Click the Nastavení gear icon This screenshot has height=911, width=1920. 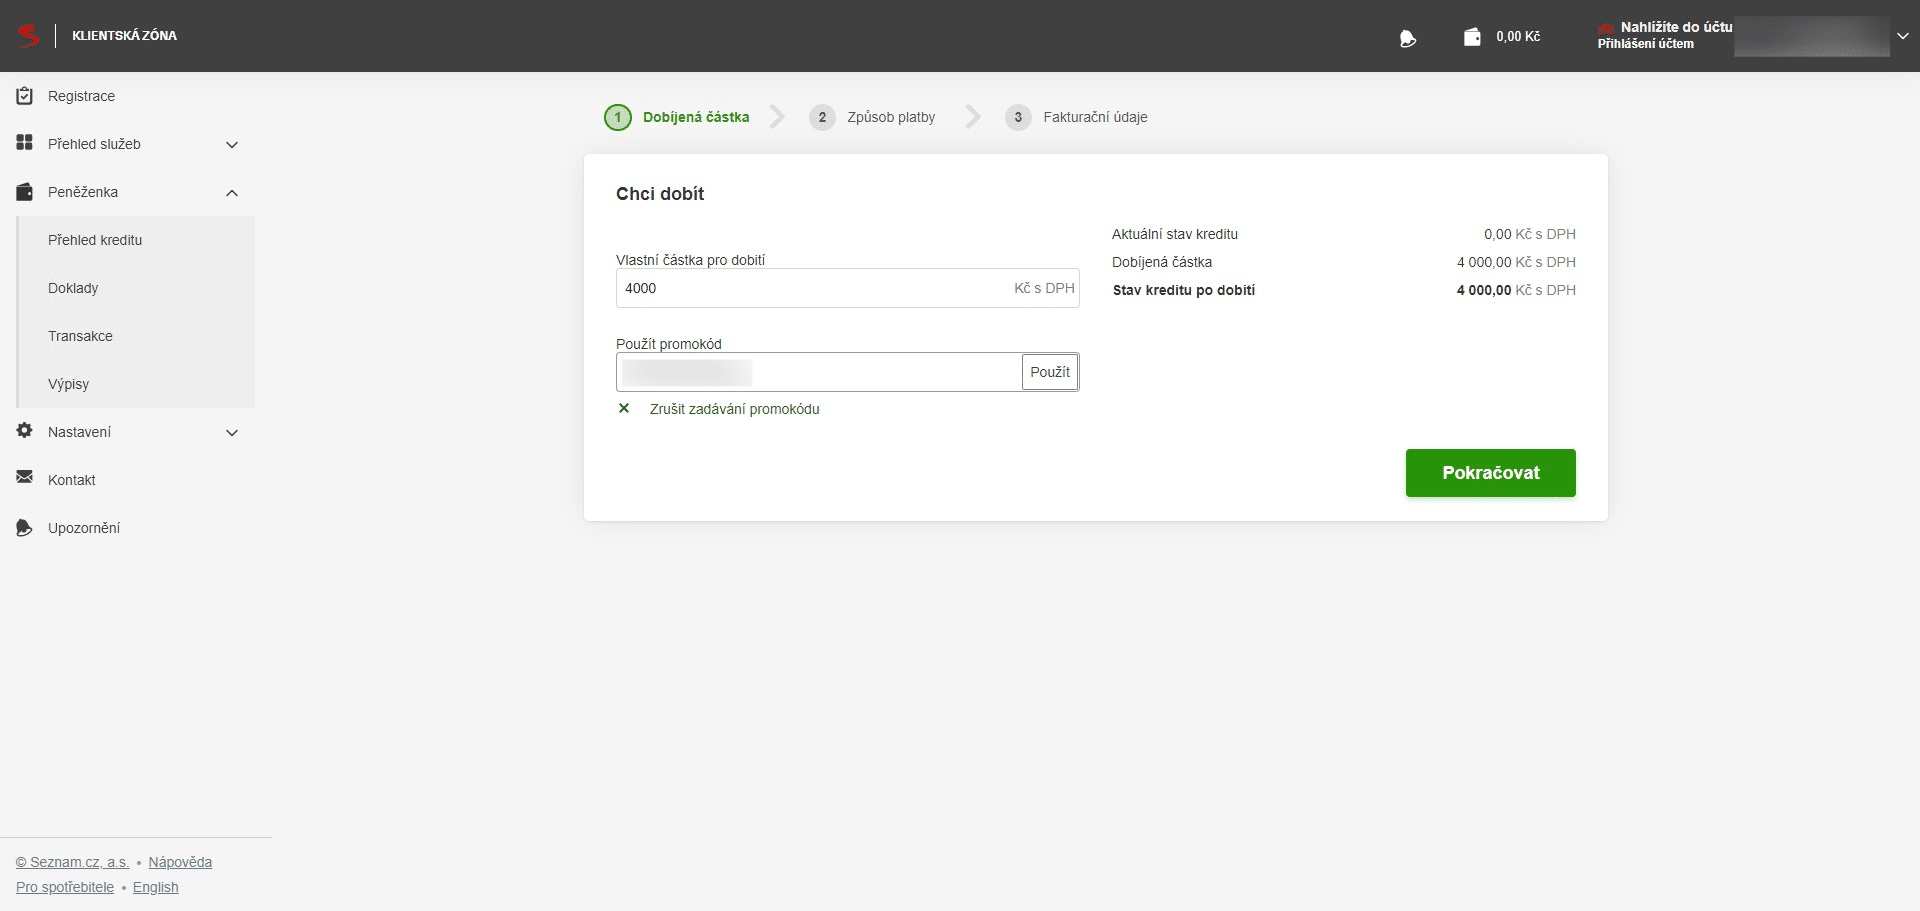(25, 431)
